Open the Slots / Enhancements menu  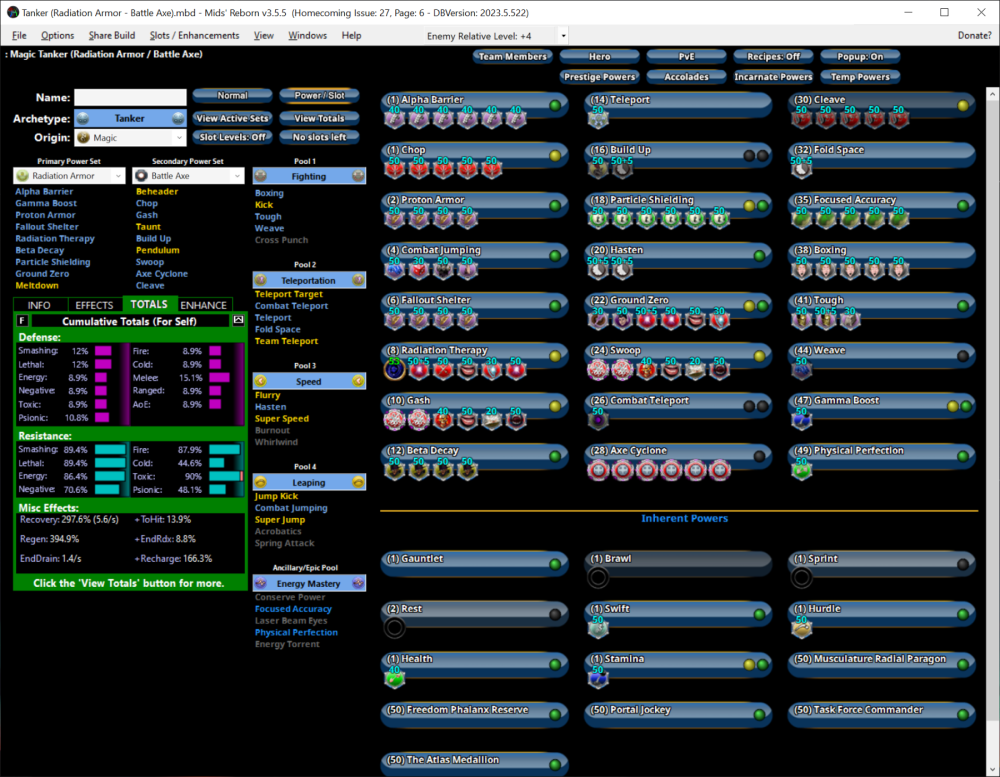point(194,36)
